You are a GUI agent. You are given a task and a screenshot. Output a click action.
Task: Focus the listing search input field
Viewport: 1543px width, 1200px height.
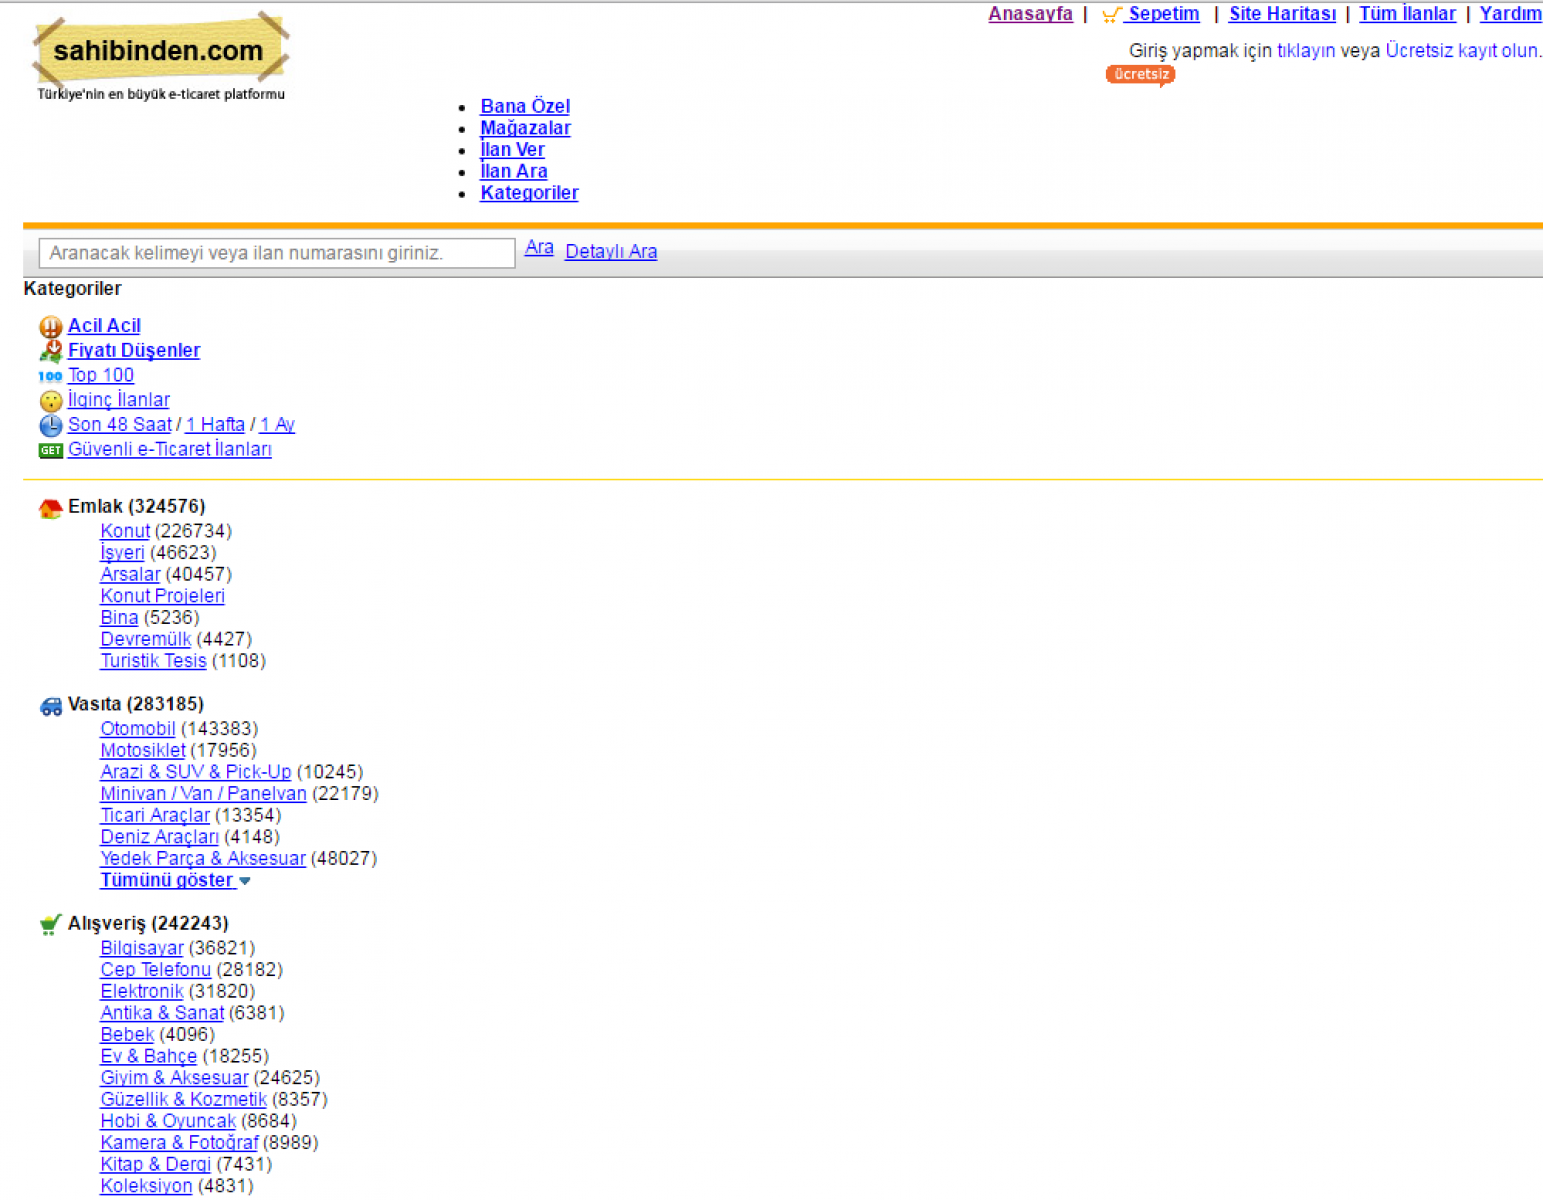(276, 253)
